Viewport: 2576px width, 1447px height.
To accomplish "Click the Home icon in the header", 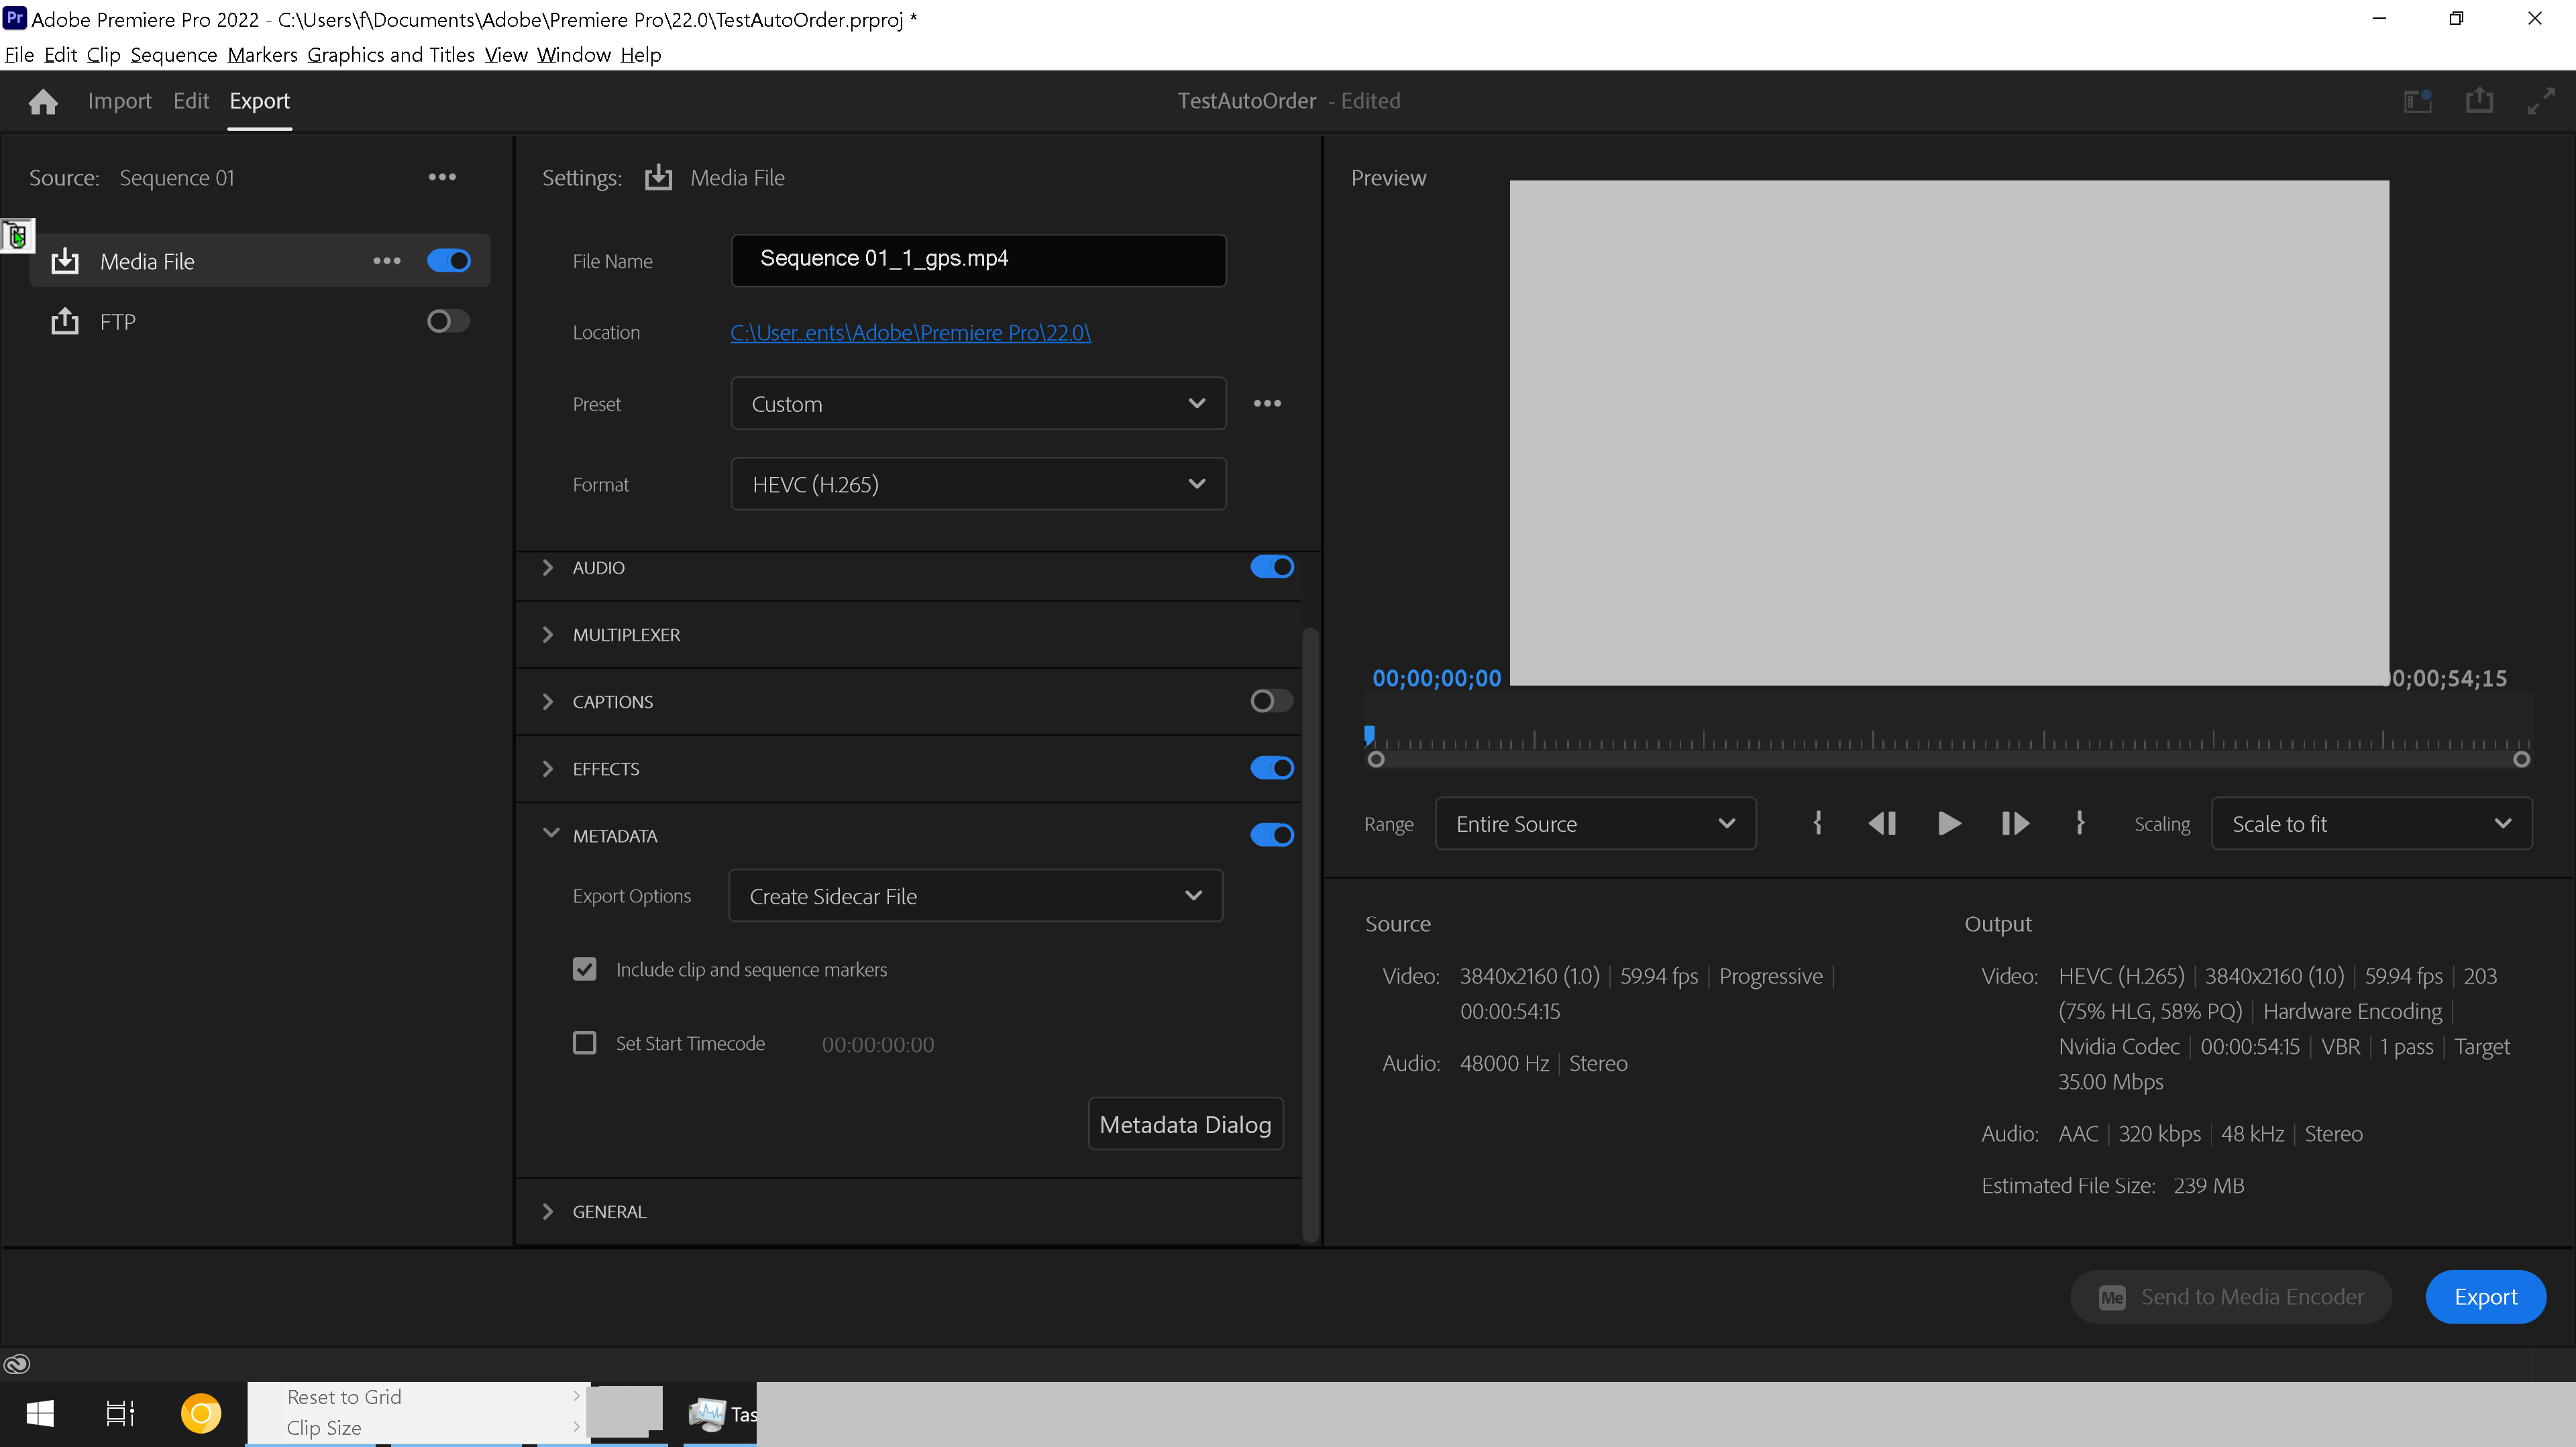I will coord(43,100).
